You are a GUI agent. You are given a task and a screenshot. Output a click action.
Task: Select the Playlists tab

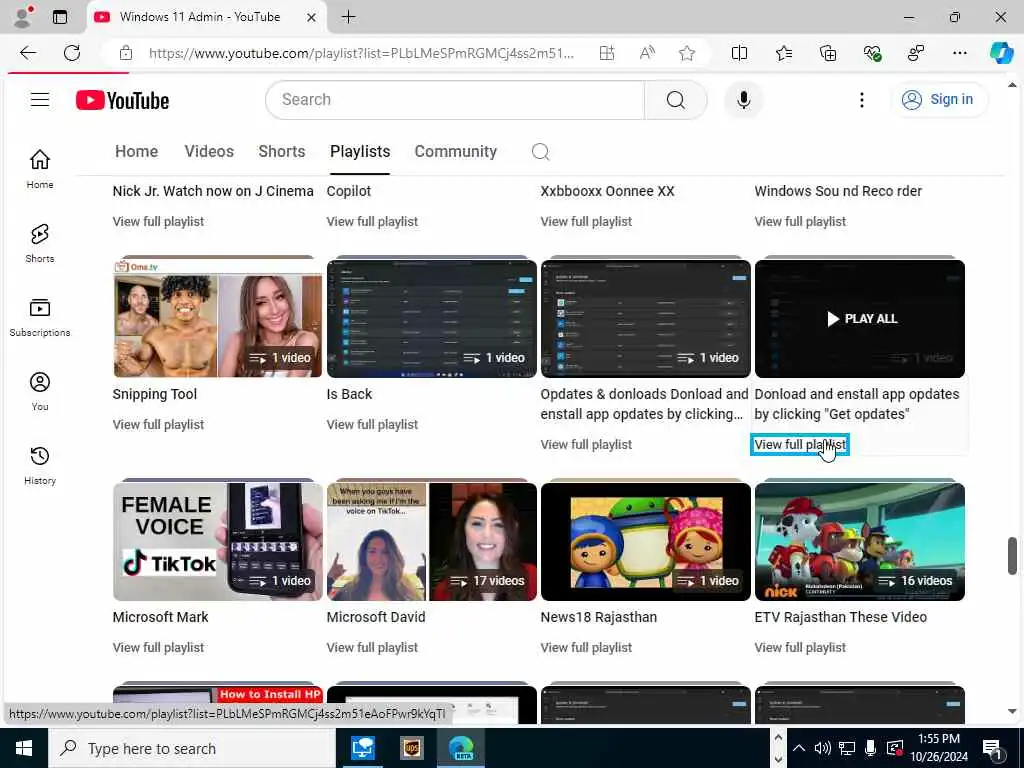tap(360, 152)
